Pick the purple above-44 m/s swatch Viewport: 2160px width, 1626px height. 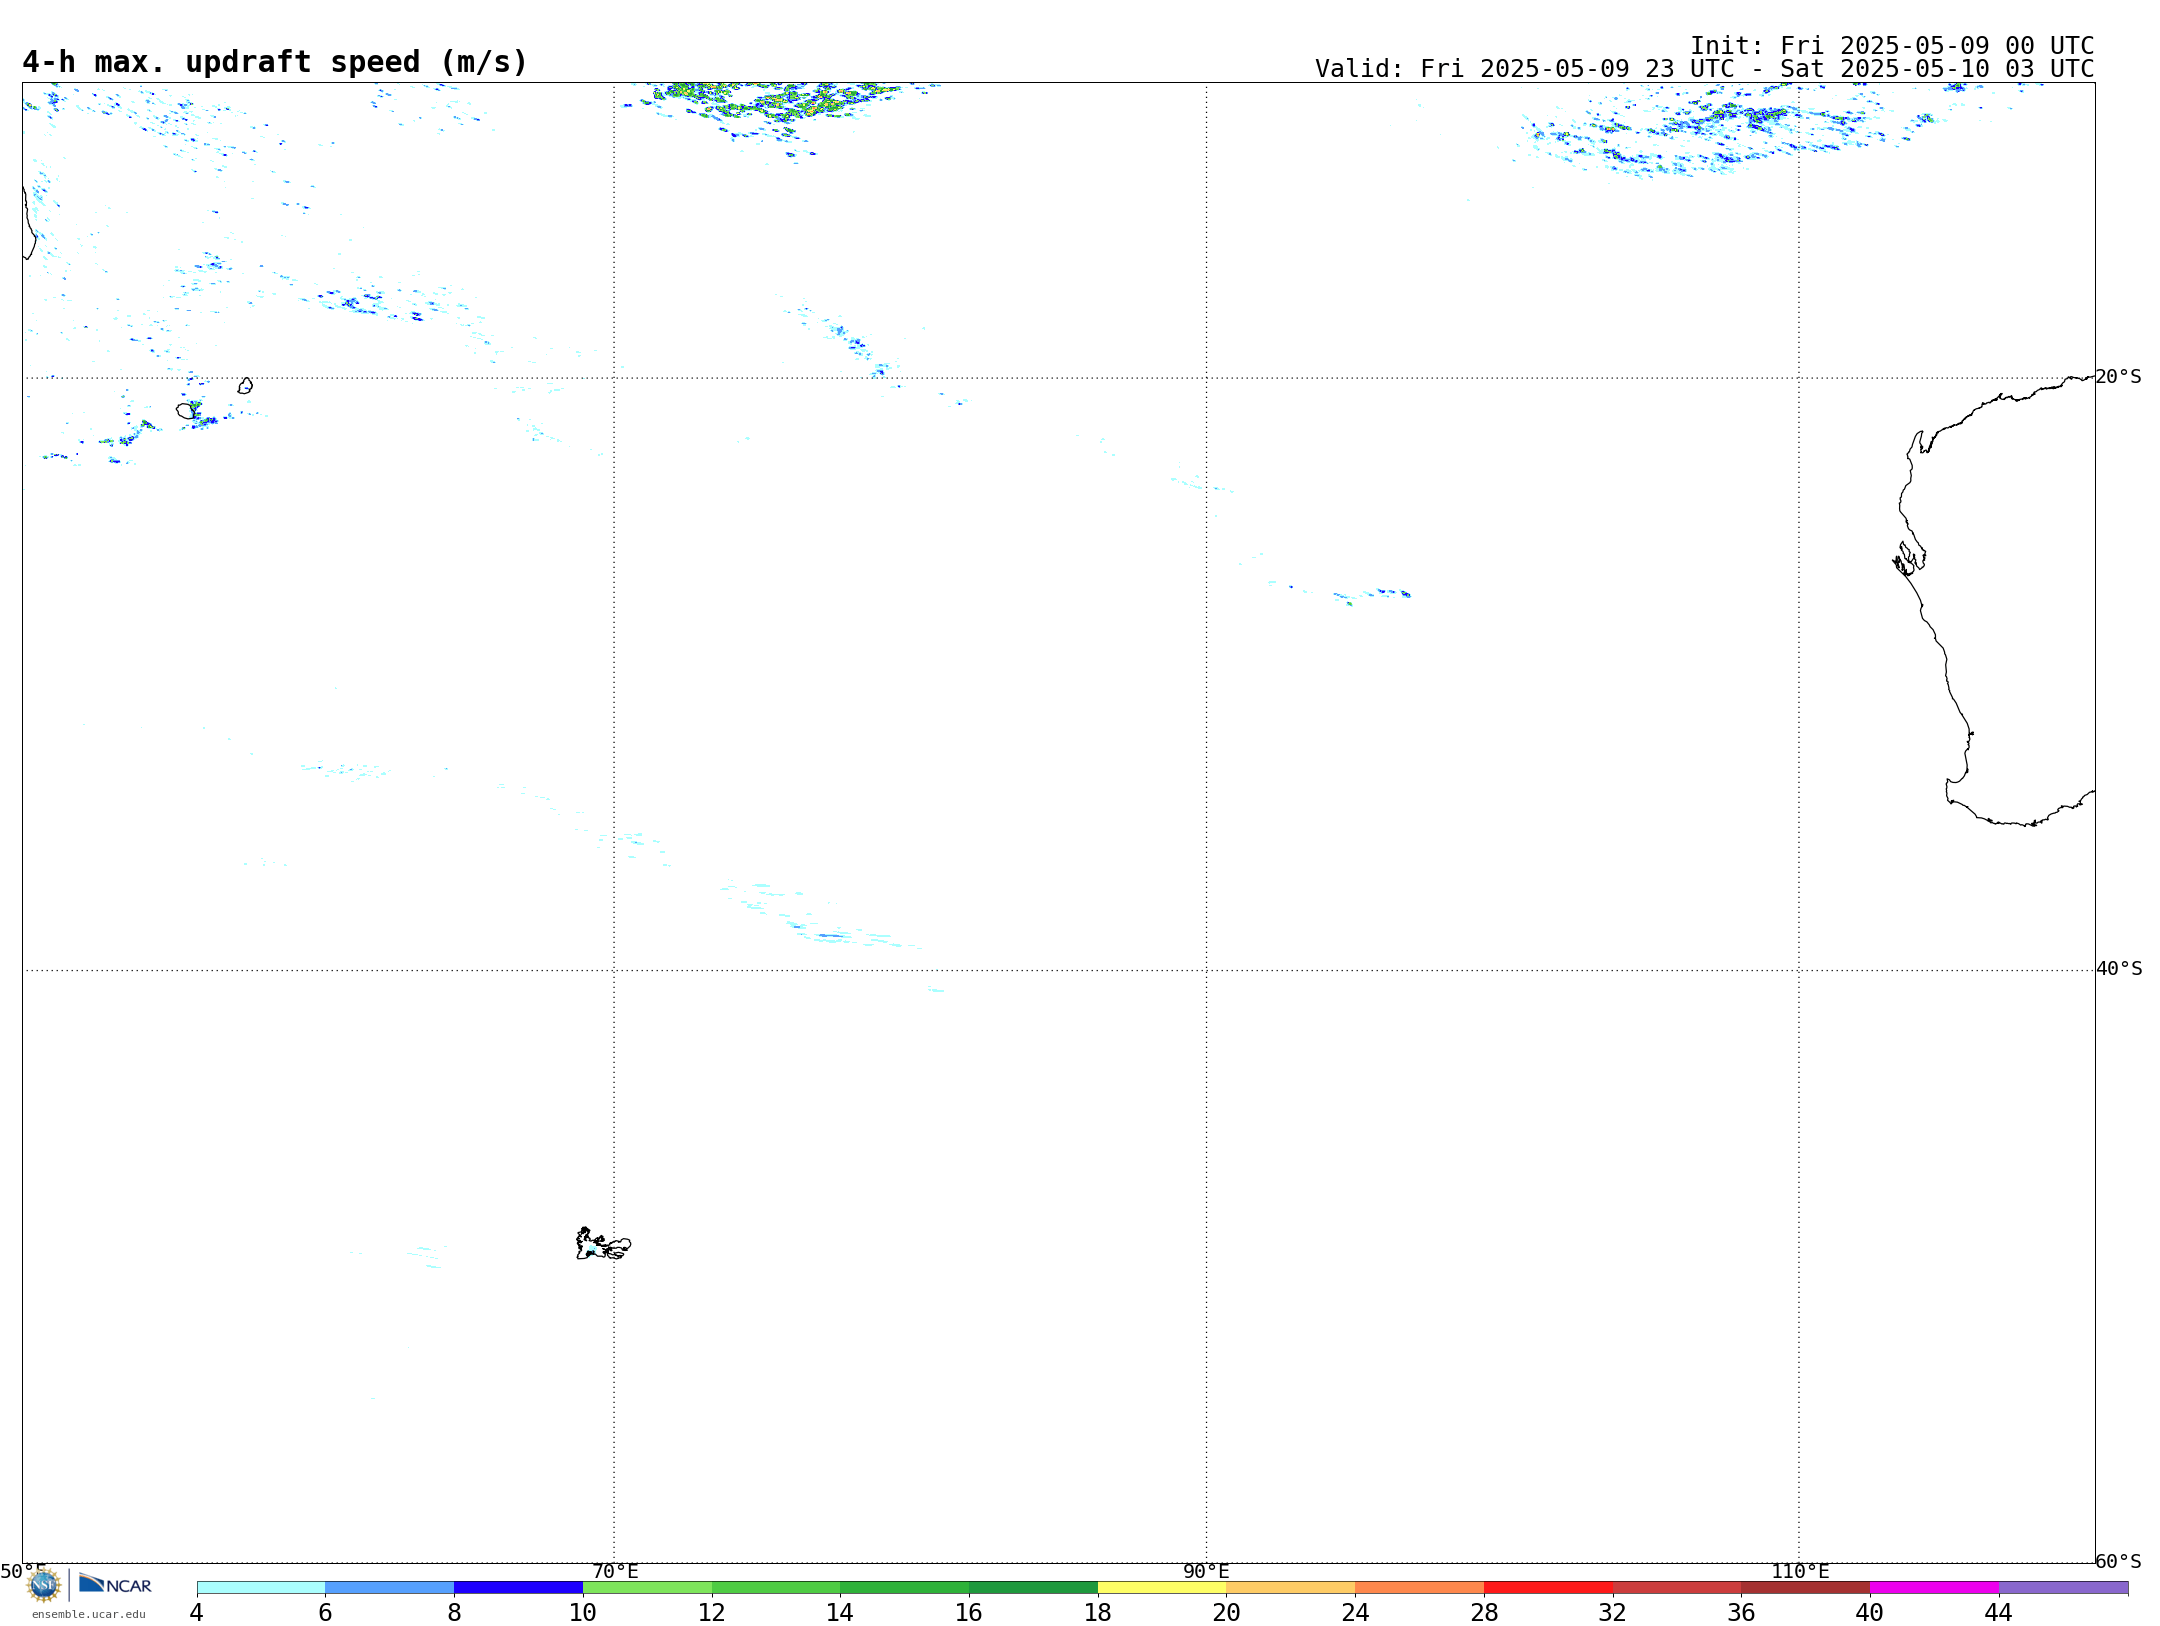2063,1587
